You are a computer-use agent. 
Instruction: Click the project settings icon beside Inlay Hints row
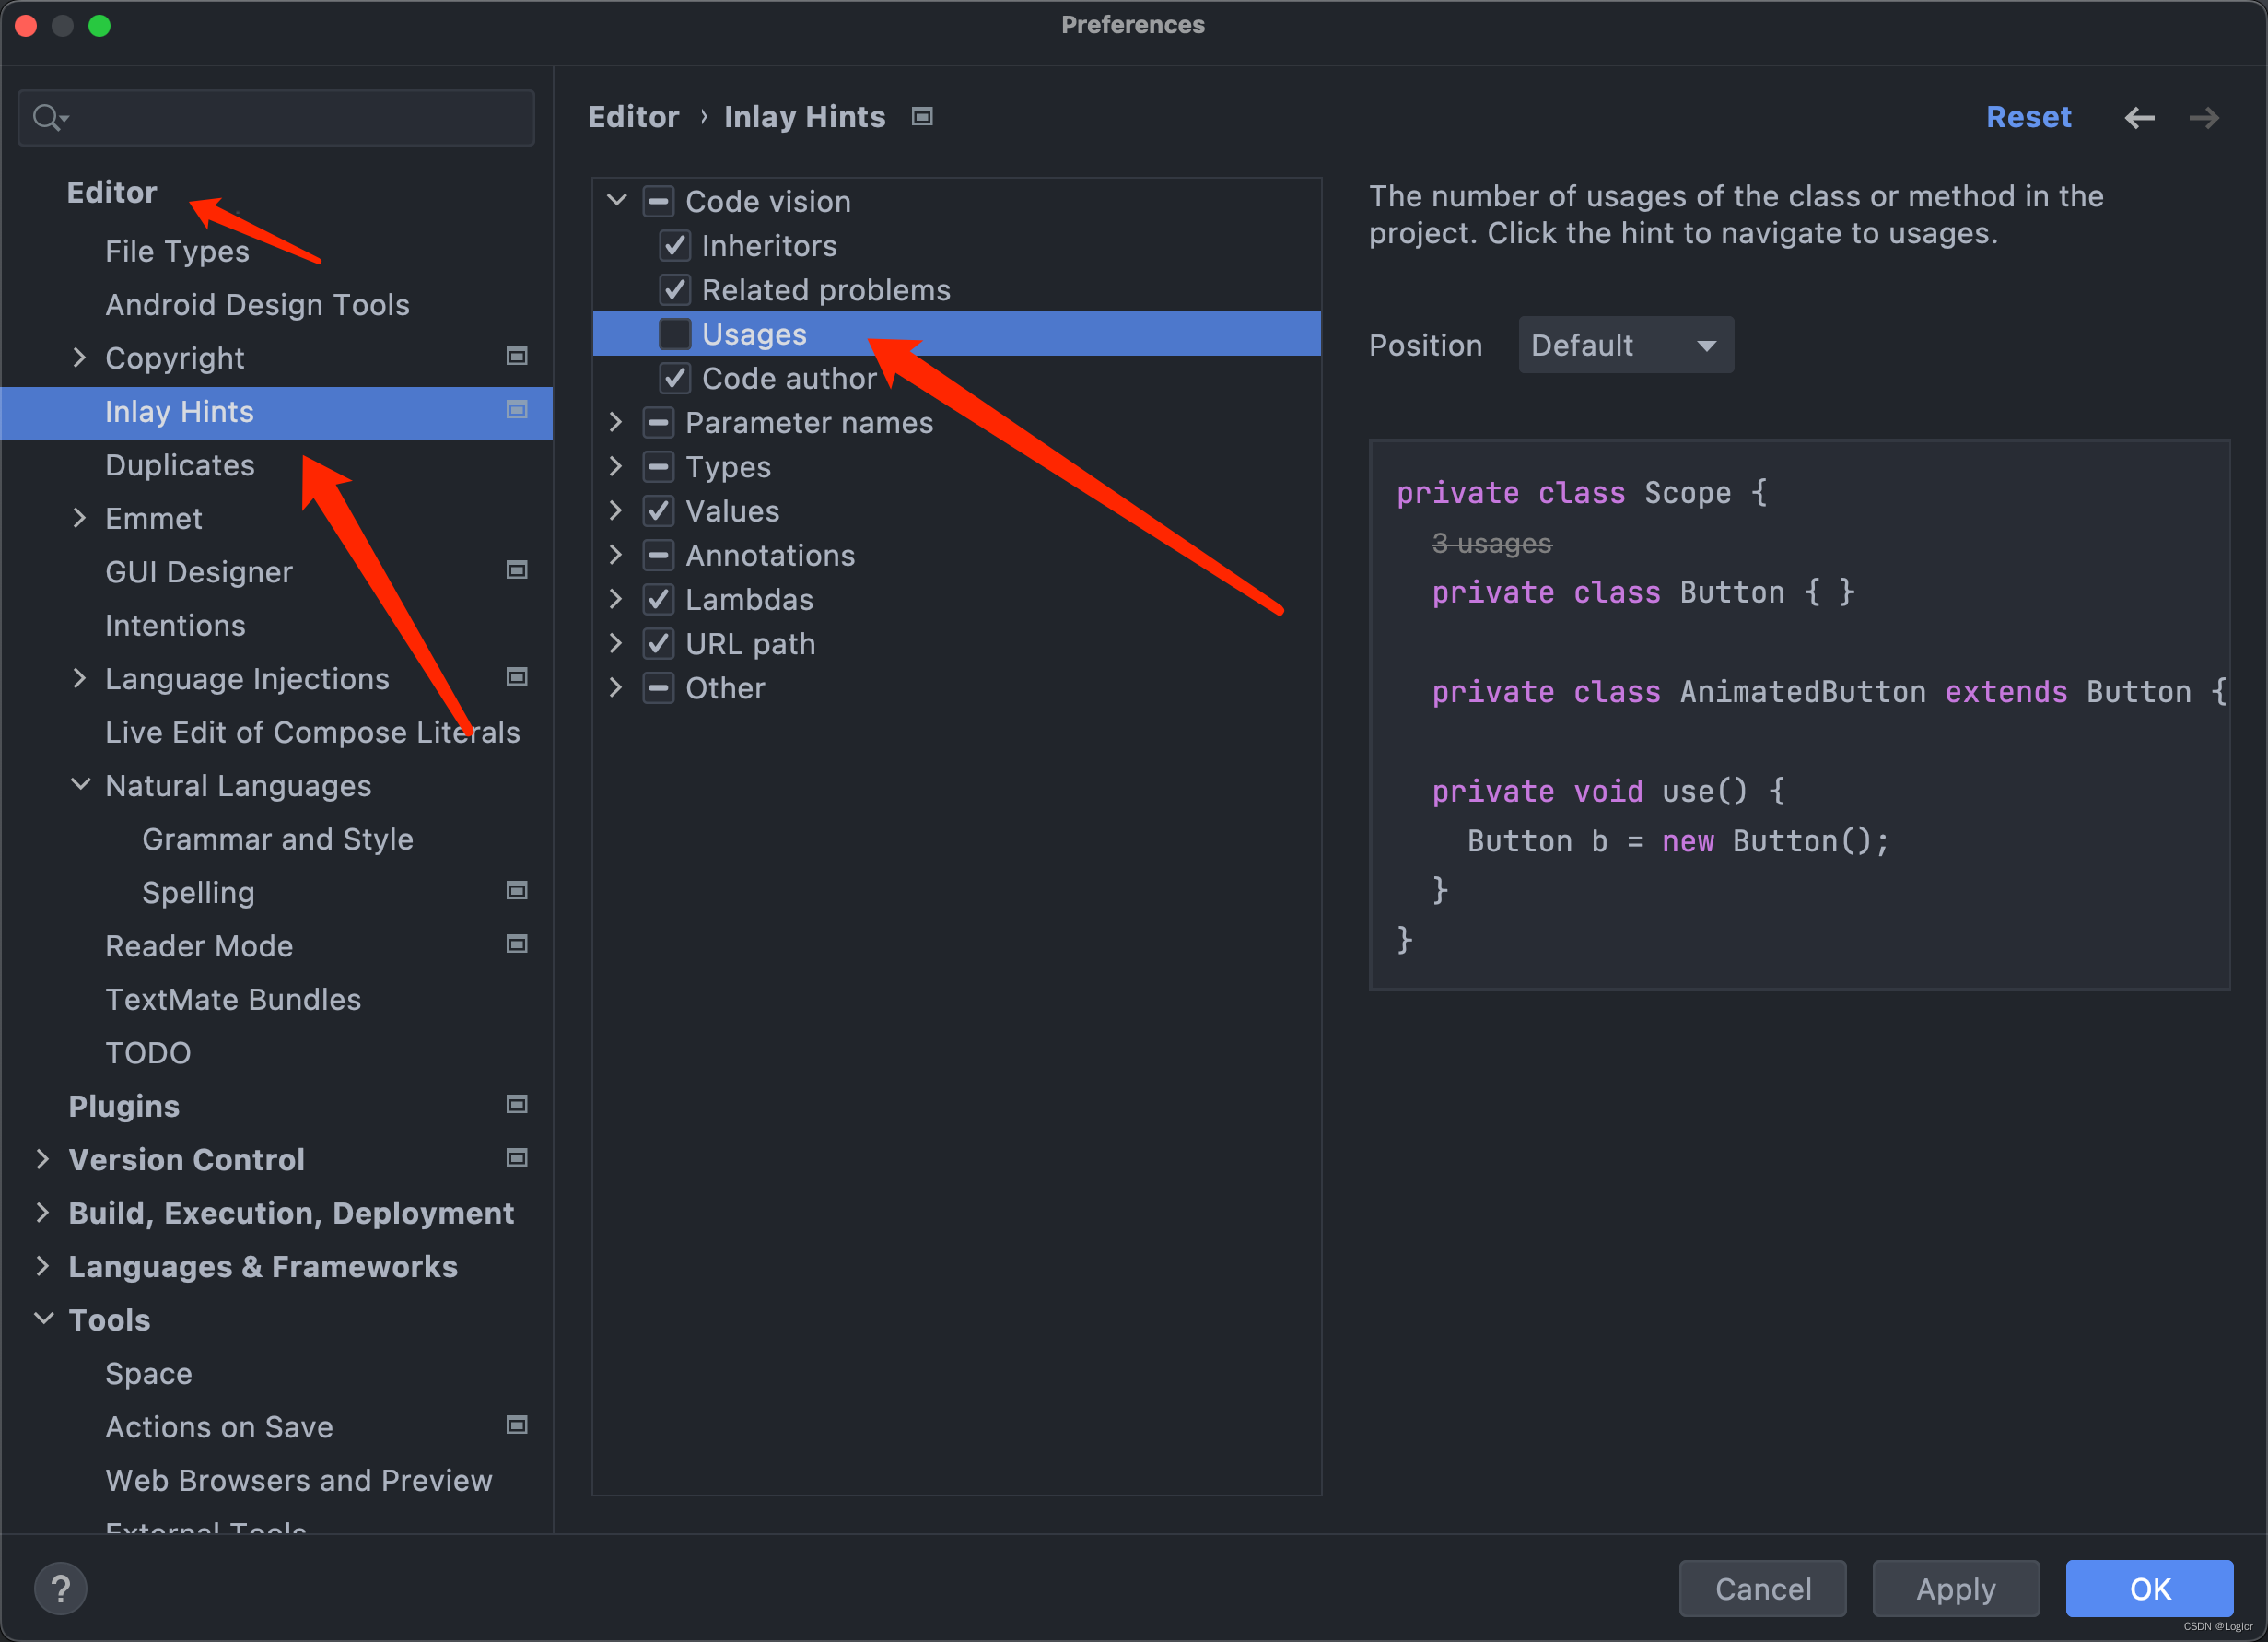pos(517,410)
